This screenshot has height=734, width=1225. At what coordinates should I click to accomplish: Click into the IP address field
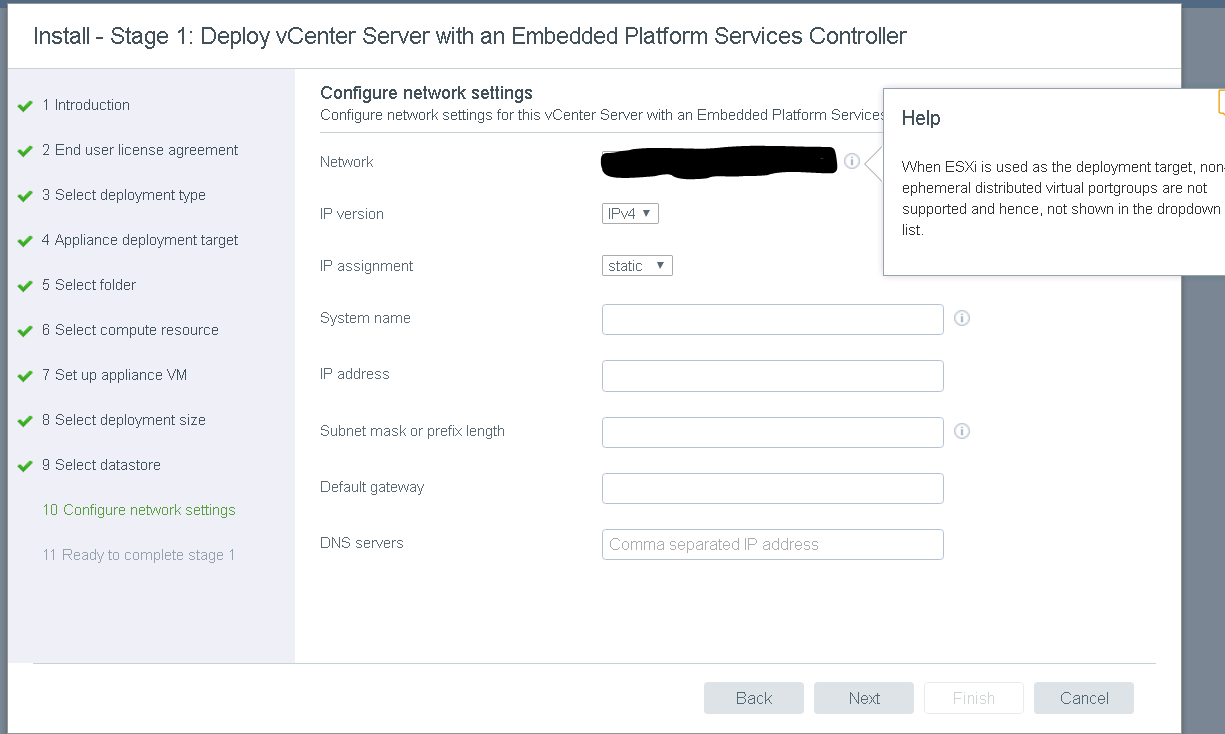tap(772, 375)
